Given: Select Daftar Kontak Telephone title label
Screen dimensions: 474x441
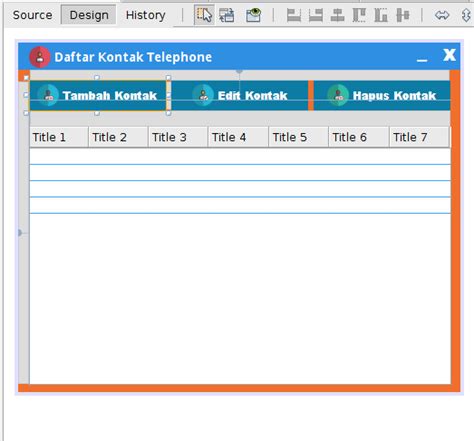Looking at the screenshot, I should [133, 57].
